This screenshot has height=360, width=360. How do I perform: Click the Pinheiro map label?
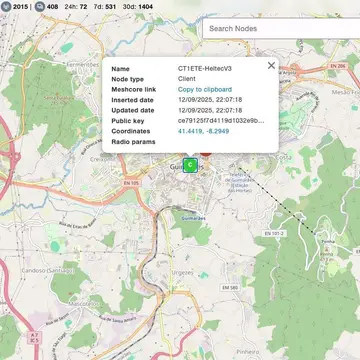[x=248, y=352]
